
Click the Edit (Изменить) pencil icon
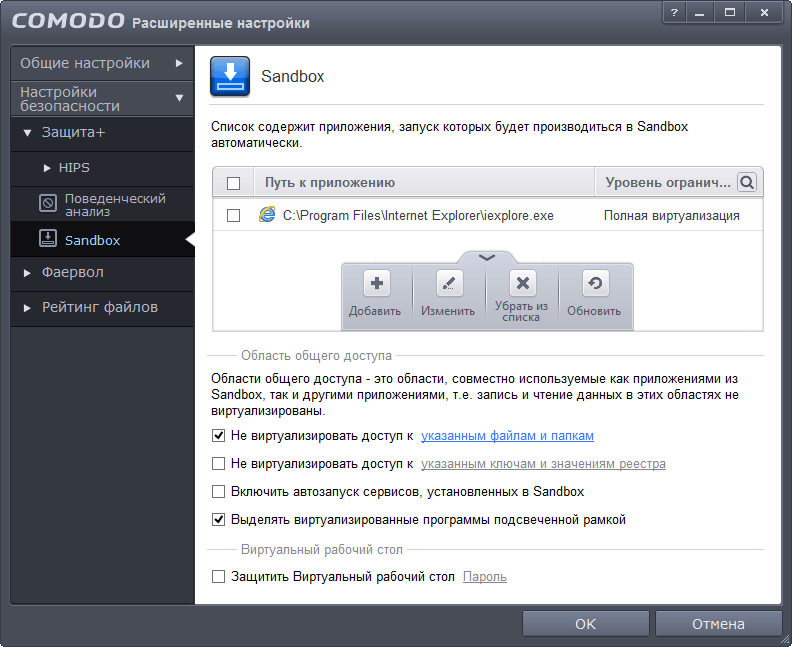click(450, 283)
